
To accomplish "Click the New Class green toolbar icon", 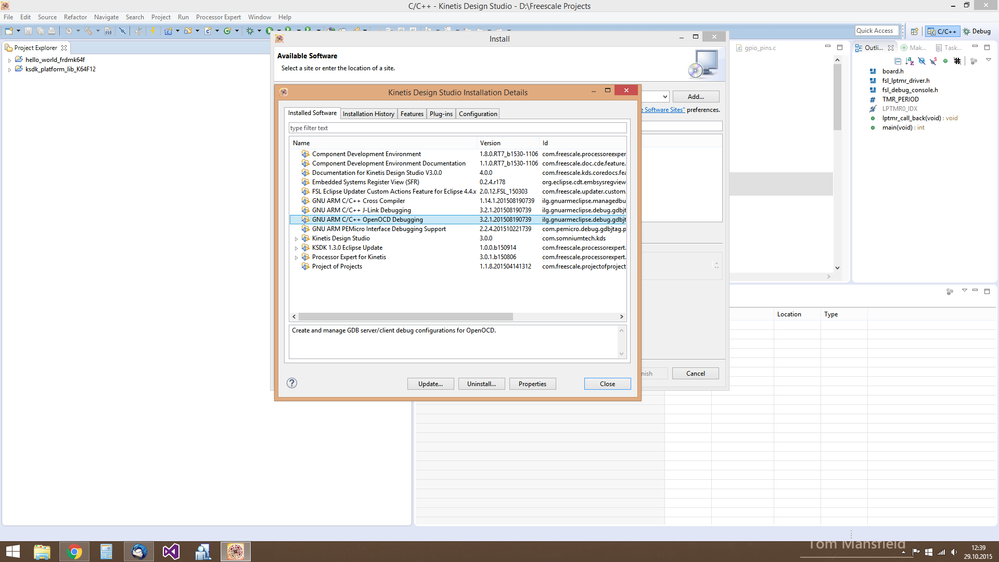I will point(227,31).
